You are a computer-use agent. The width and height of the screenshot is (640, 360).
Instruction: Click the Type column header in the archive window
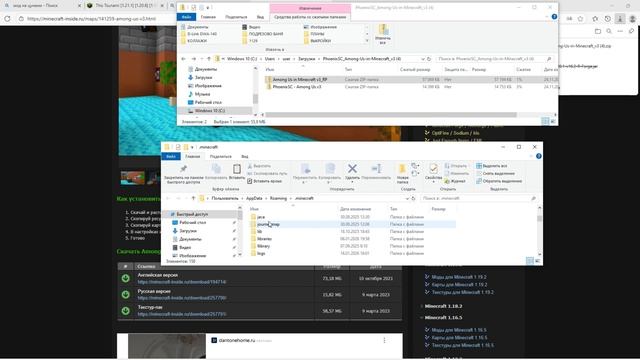(x=348, y=70)
